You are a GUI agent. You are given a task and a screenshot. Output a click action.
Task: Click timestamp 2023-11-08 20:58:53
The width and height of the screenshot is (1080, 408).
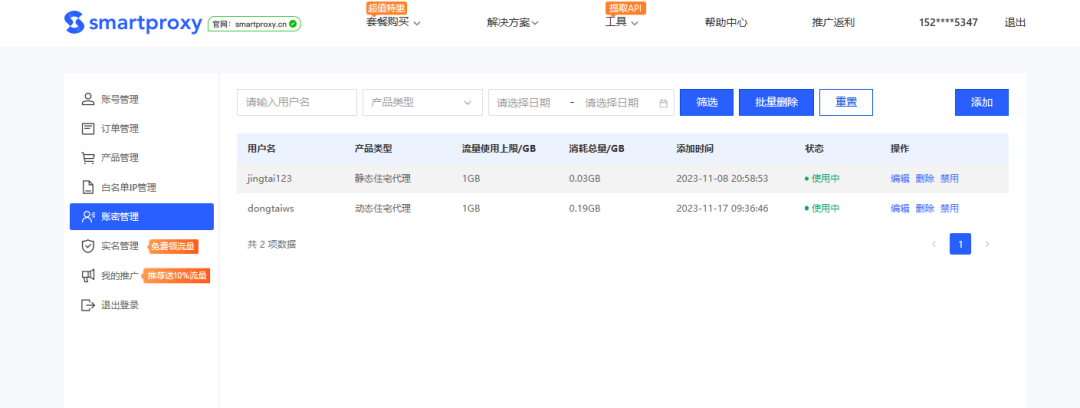click(x=722, y=178)
